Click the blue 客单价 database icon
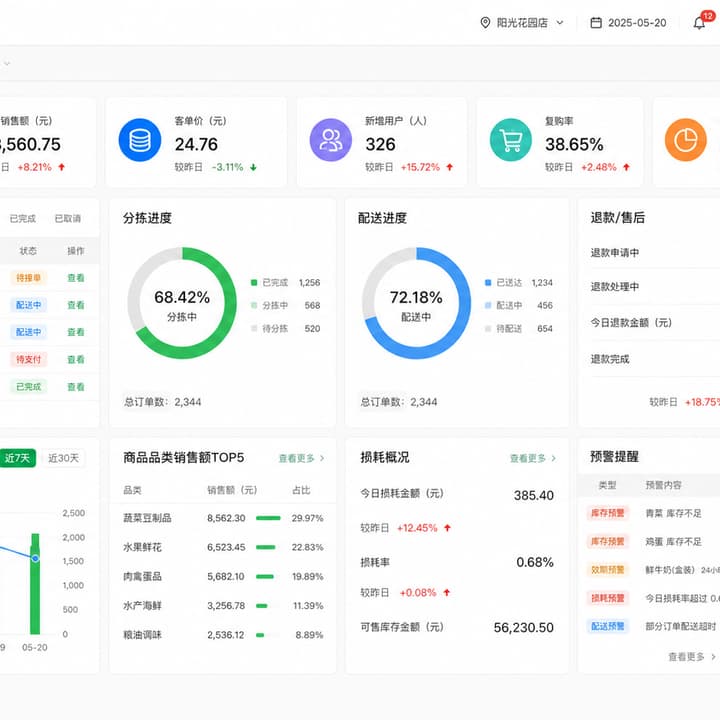Viewport: 720px width, 720px height. click(140, 140)
